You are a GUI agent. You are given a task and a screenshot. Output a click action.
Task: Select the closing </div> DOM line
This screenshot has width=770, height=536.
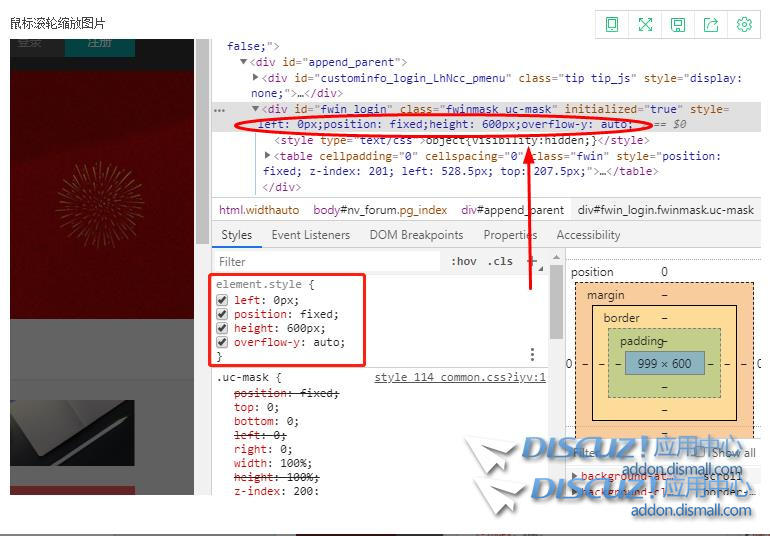(281, 187)
